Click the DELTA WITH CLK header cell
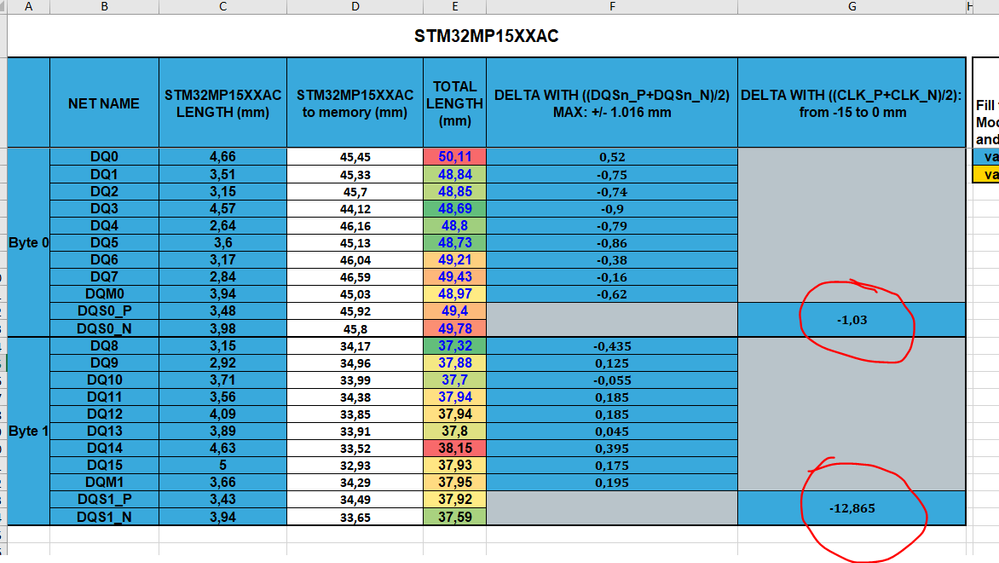999x563 pixels. 852,103
